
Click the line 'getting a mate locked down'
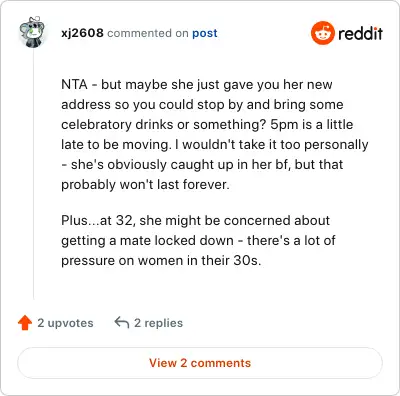(198, 240)
